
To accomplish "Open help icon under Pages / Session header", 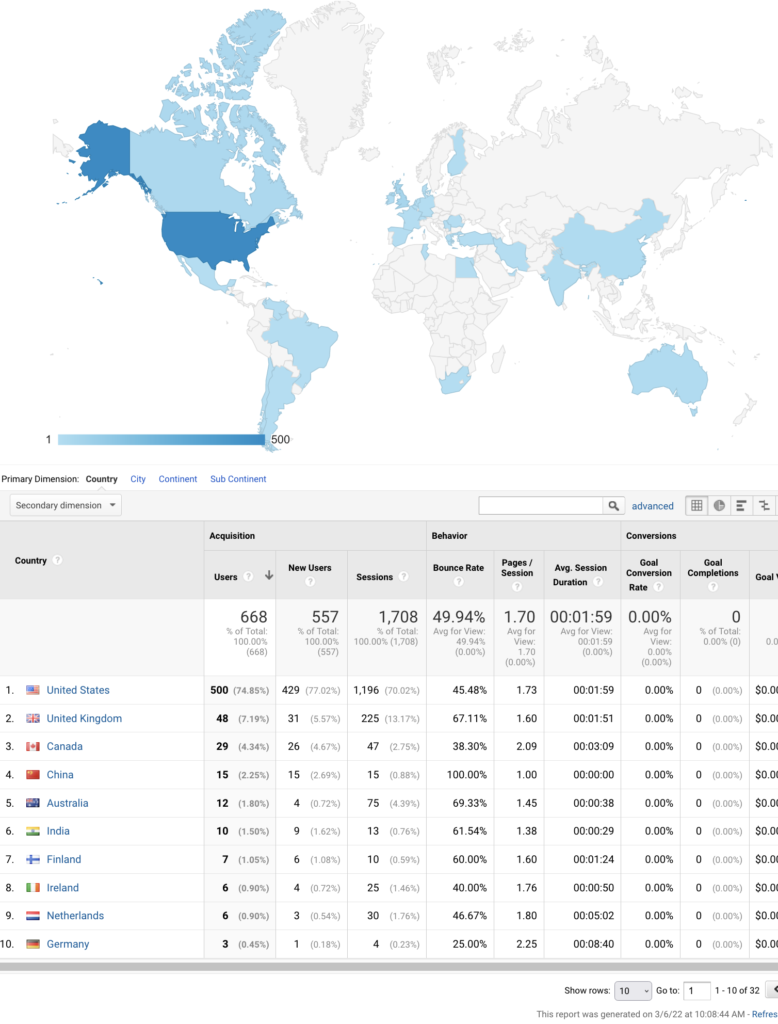I will [517, 586].
